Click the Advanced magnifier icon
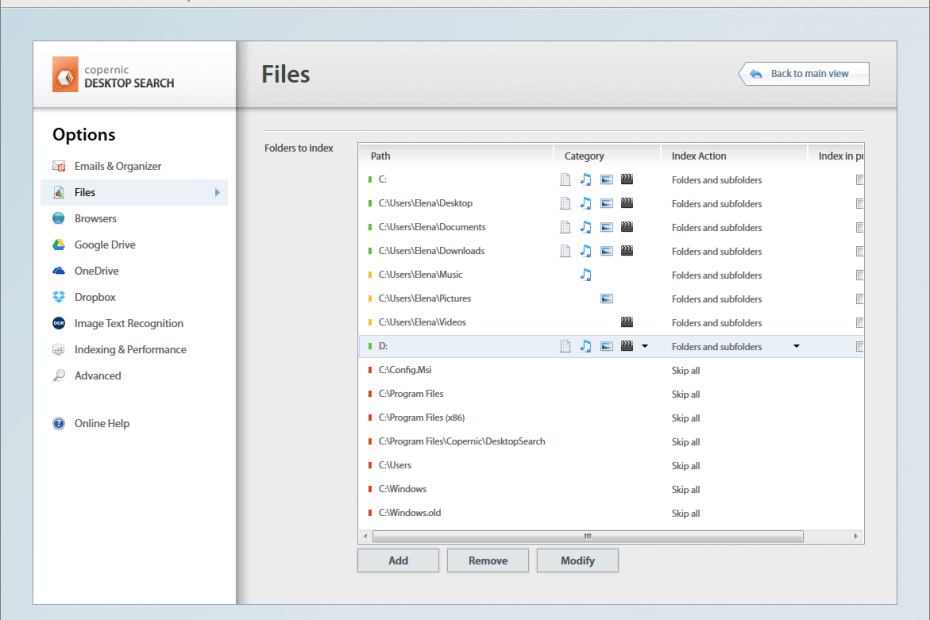Image resolution: width=930 pixels, height=620 pixels. [59, 376]
